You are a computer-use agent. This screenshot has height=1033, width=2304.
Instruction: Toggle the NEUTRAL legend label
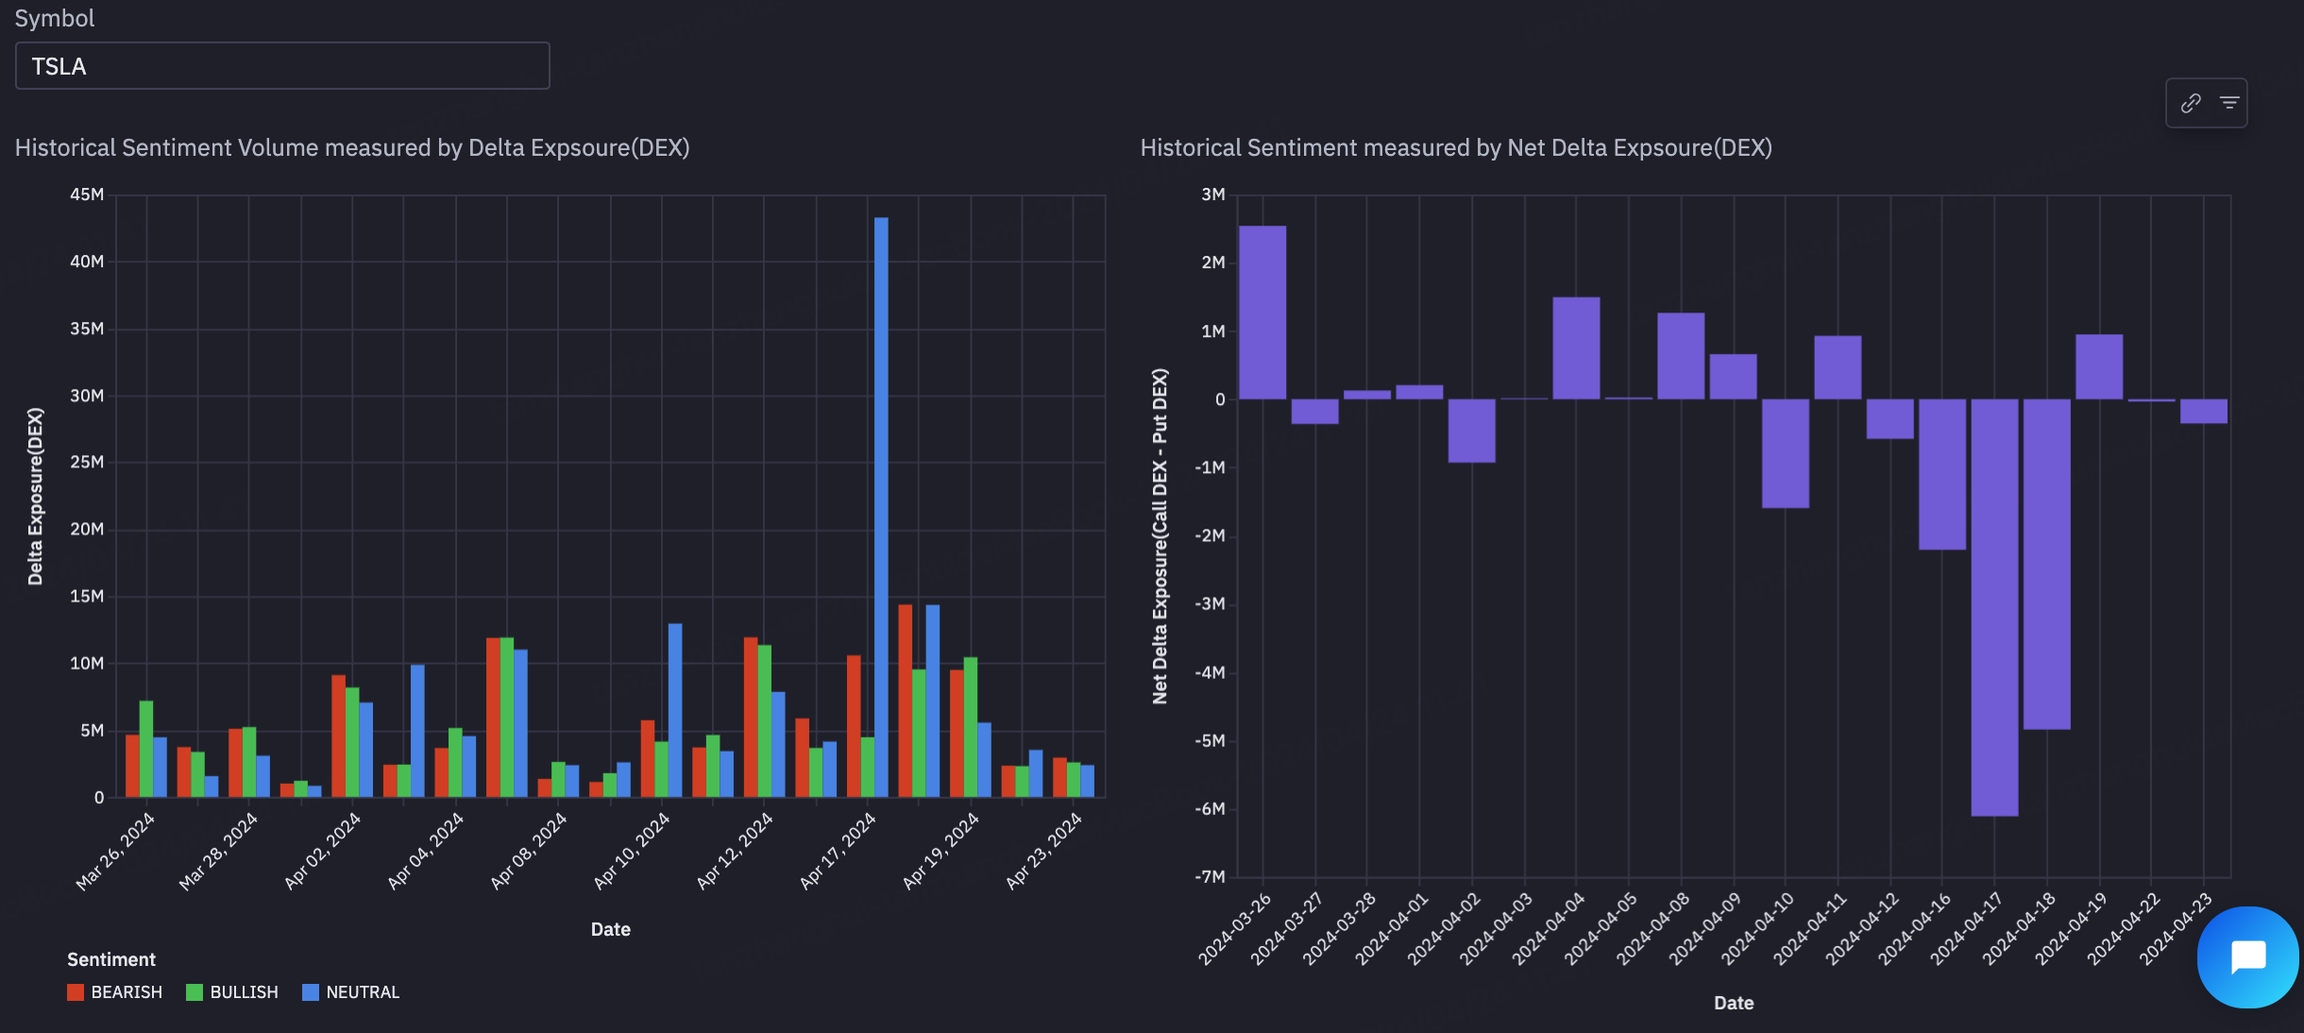click(362, 992)
